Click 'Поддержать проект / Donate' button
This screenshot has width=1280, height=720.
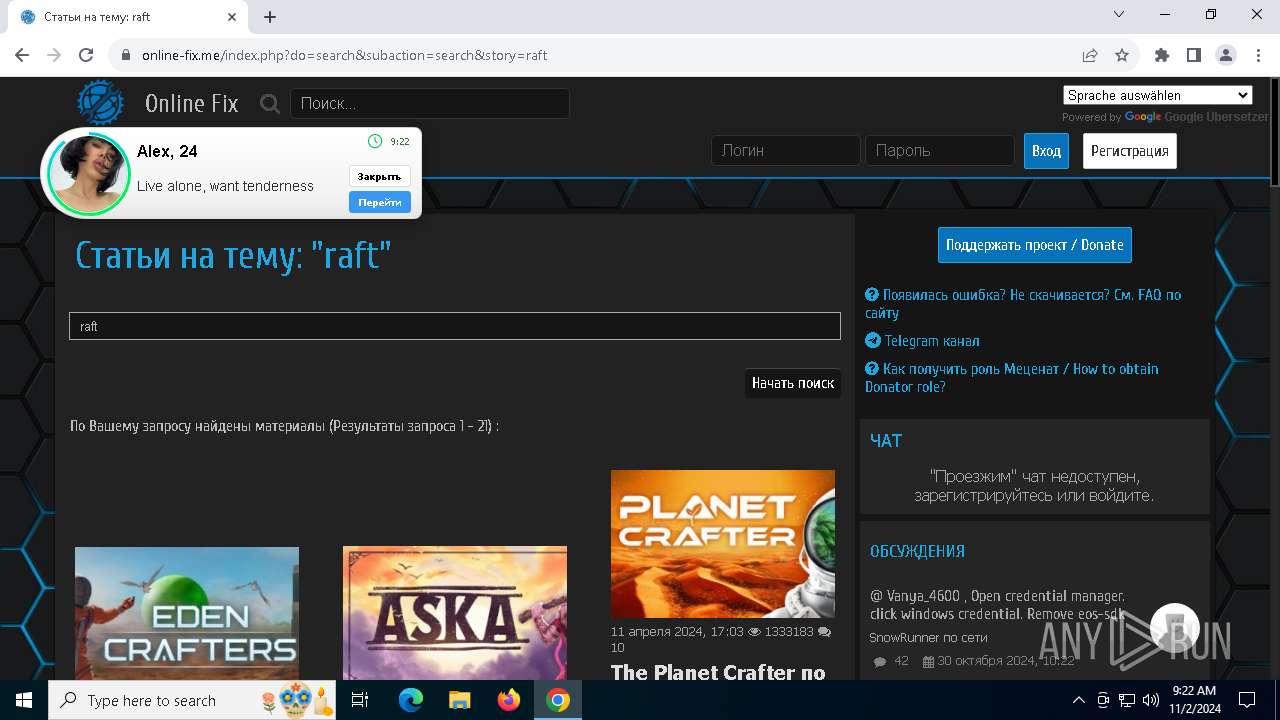tap(1035, 245)
